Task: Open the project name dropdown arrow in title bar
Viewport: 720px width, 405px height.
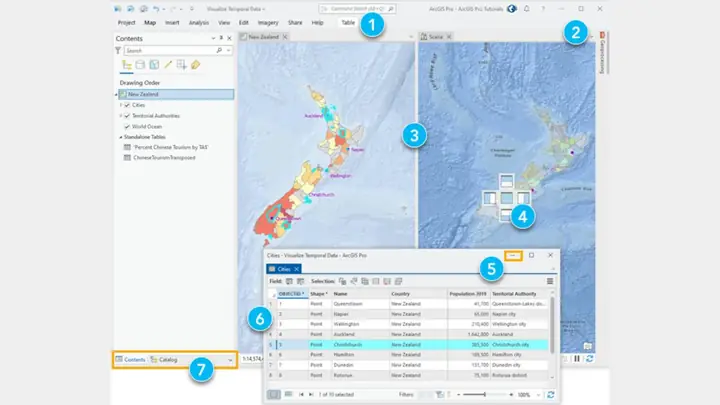Action: pyautogui.click(x=264, y=9)
